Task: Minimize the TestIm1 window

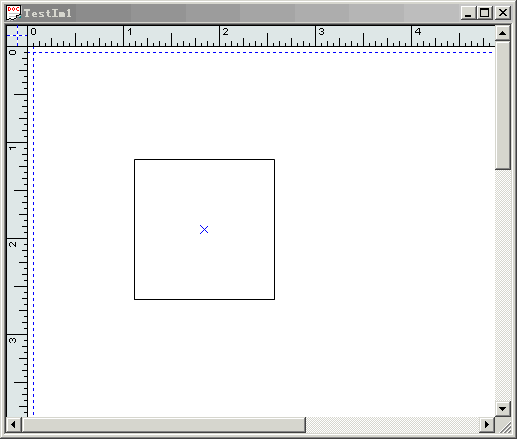Action: click(x=468, y=13)
